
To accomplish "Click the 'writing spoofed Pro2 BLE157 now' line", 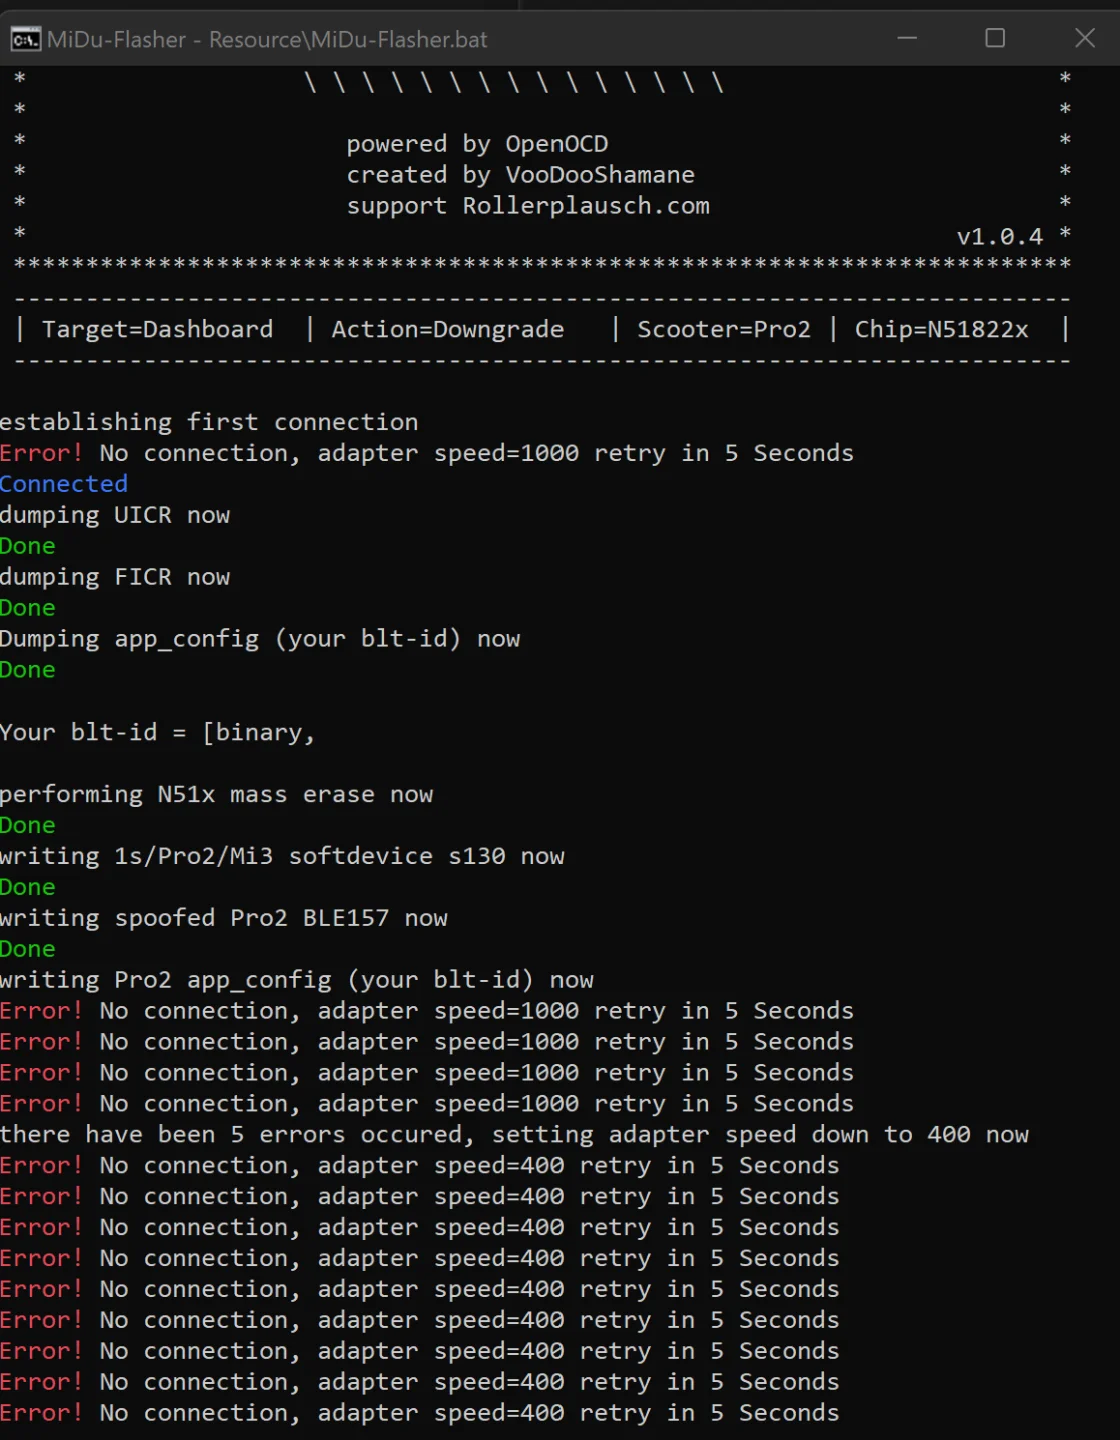I will 224,918.
